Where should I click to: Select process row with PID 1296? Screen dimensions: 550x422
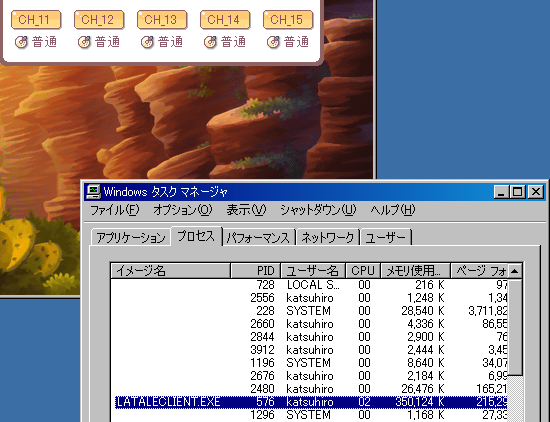(x=309, y=415)
